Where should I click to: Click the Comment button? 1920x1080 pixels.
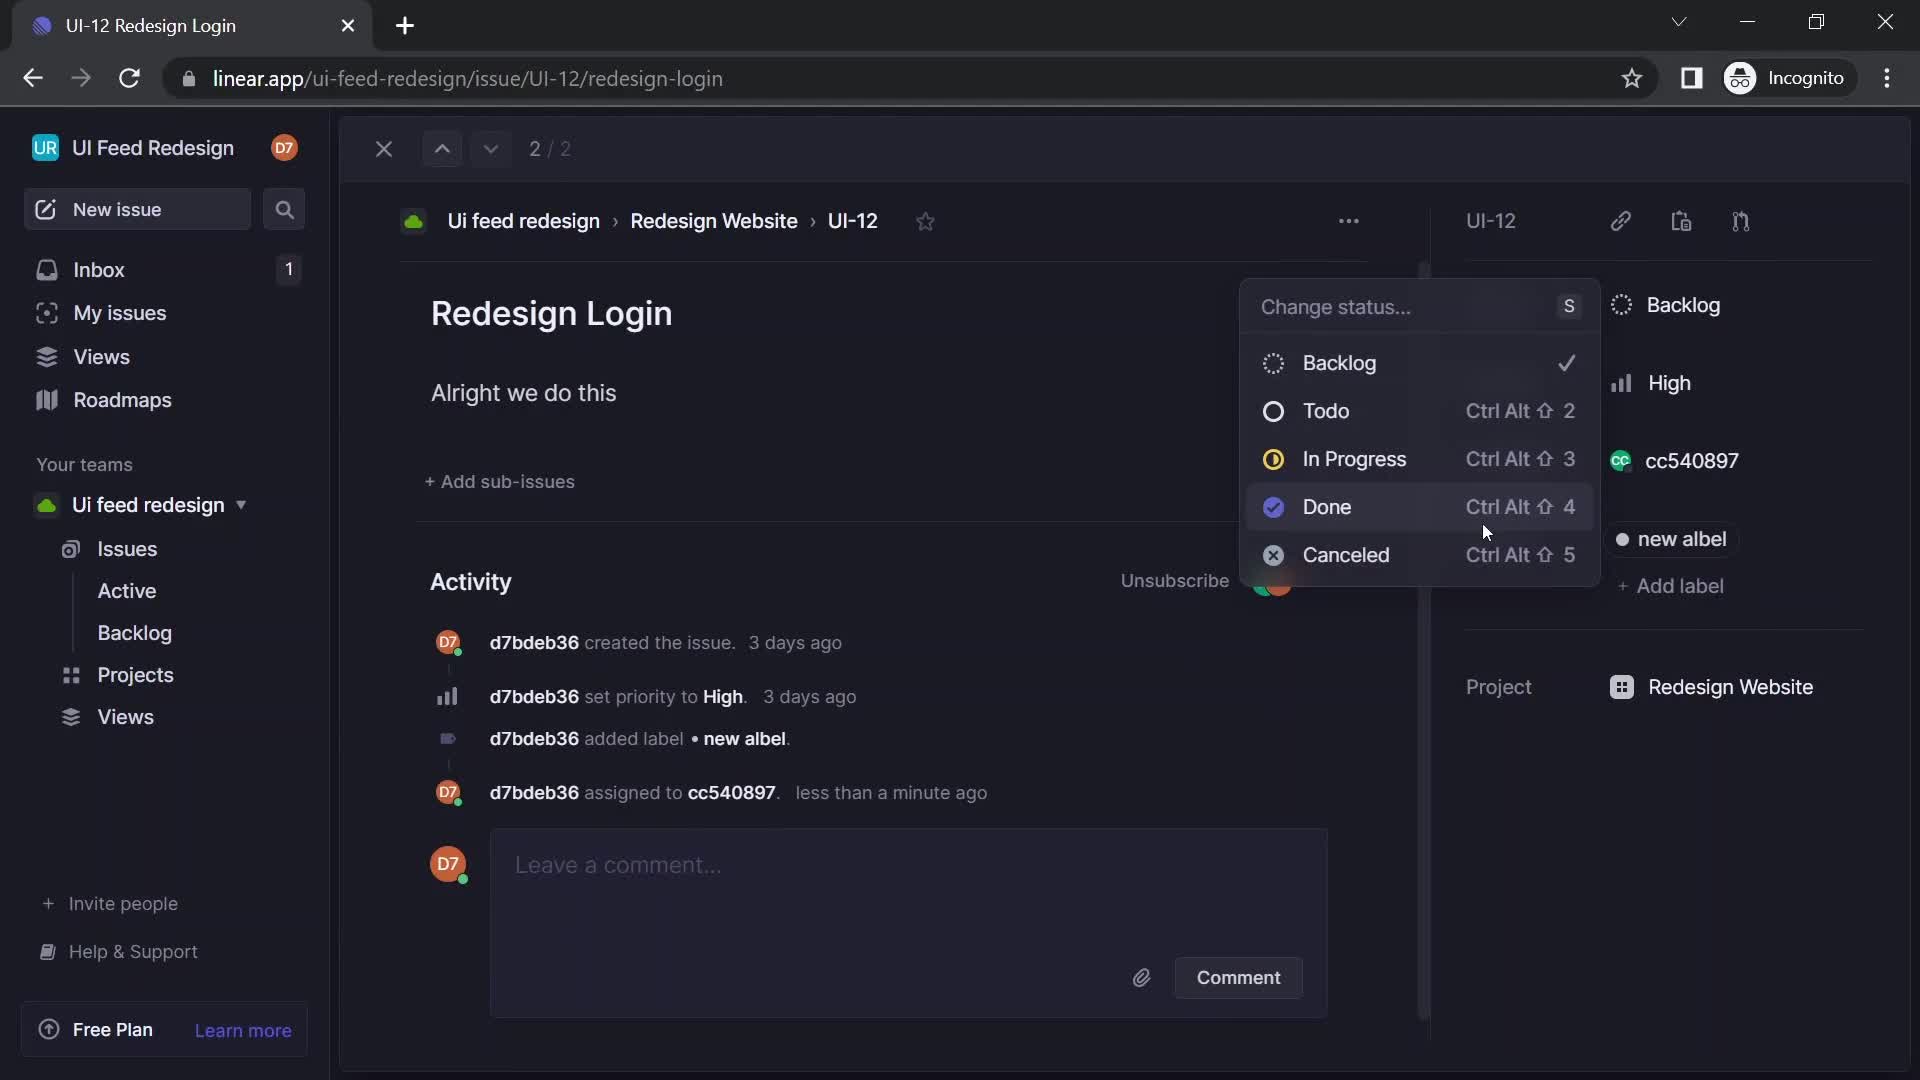pos(1237,977)
